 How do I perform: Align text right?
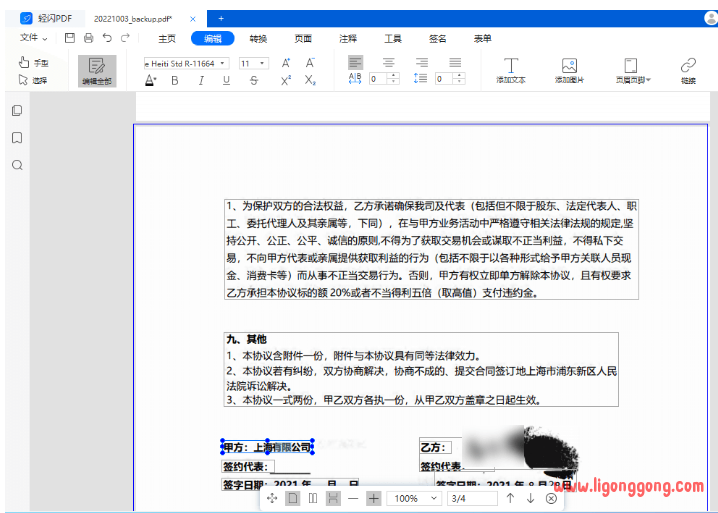pyautogui.click(x=421, y=62)
